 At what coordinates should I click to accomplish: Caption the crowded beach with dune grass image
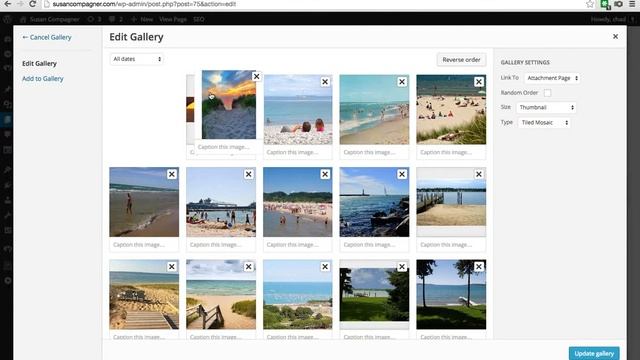coord(451,152)
